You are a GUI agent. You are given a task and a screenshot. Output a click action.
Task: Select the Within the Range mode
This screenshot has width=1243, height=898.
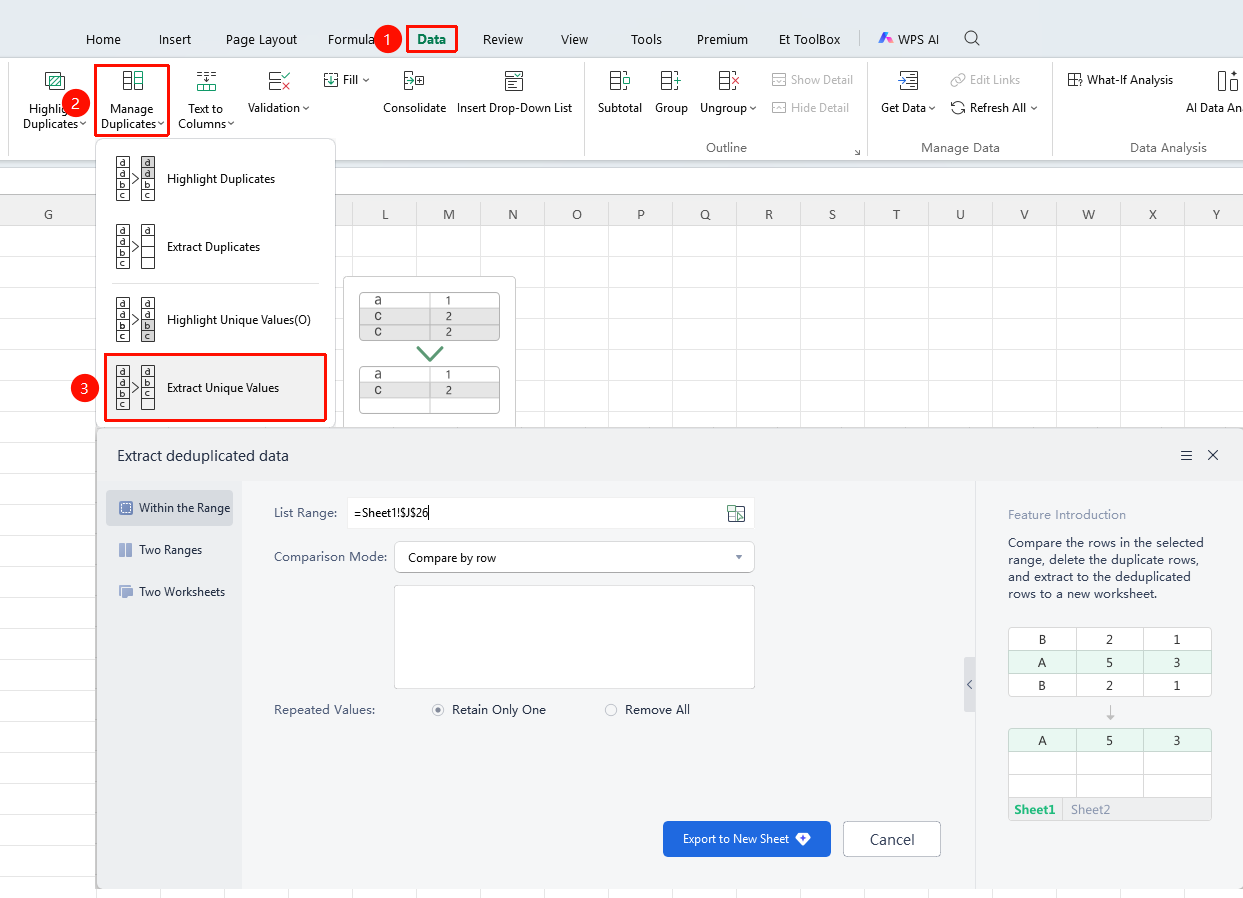[169, 508]
